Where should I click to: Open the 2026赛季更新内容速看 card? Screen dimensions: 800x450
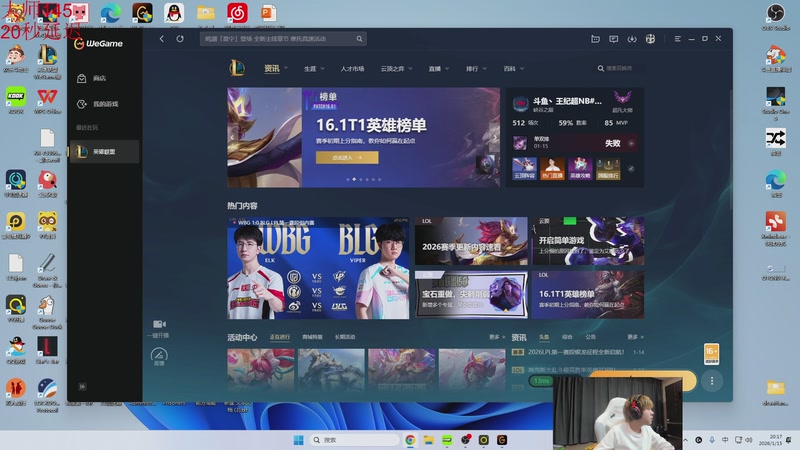471,241
